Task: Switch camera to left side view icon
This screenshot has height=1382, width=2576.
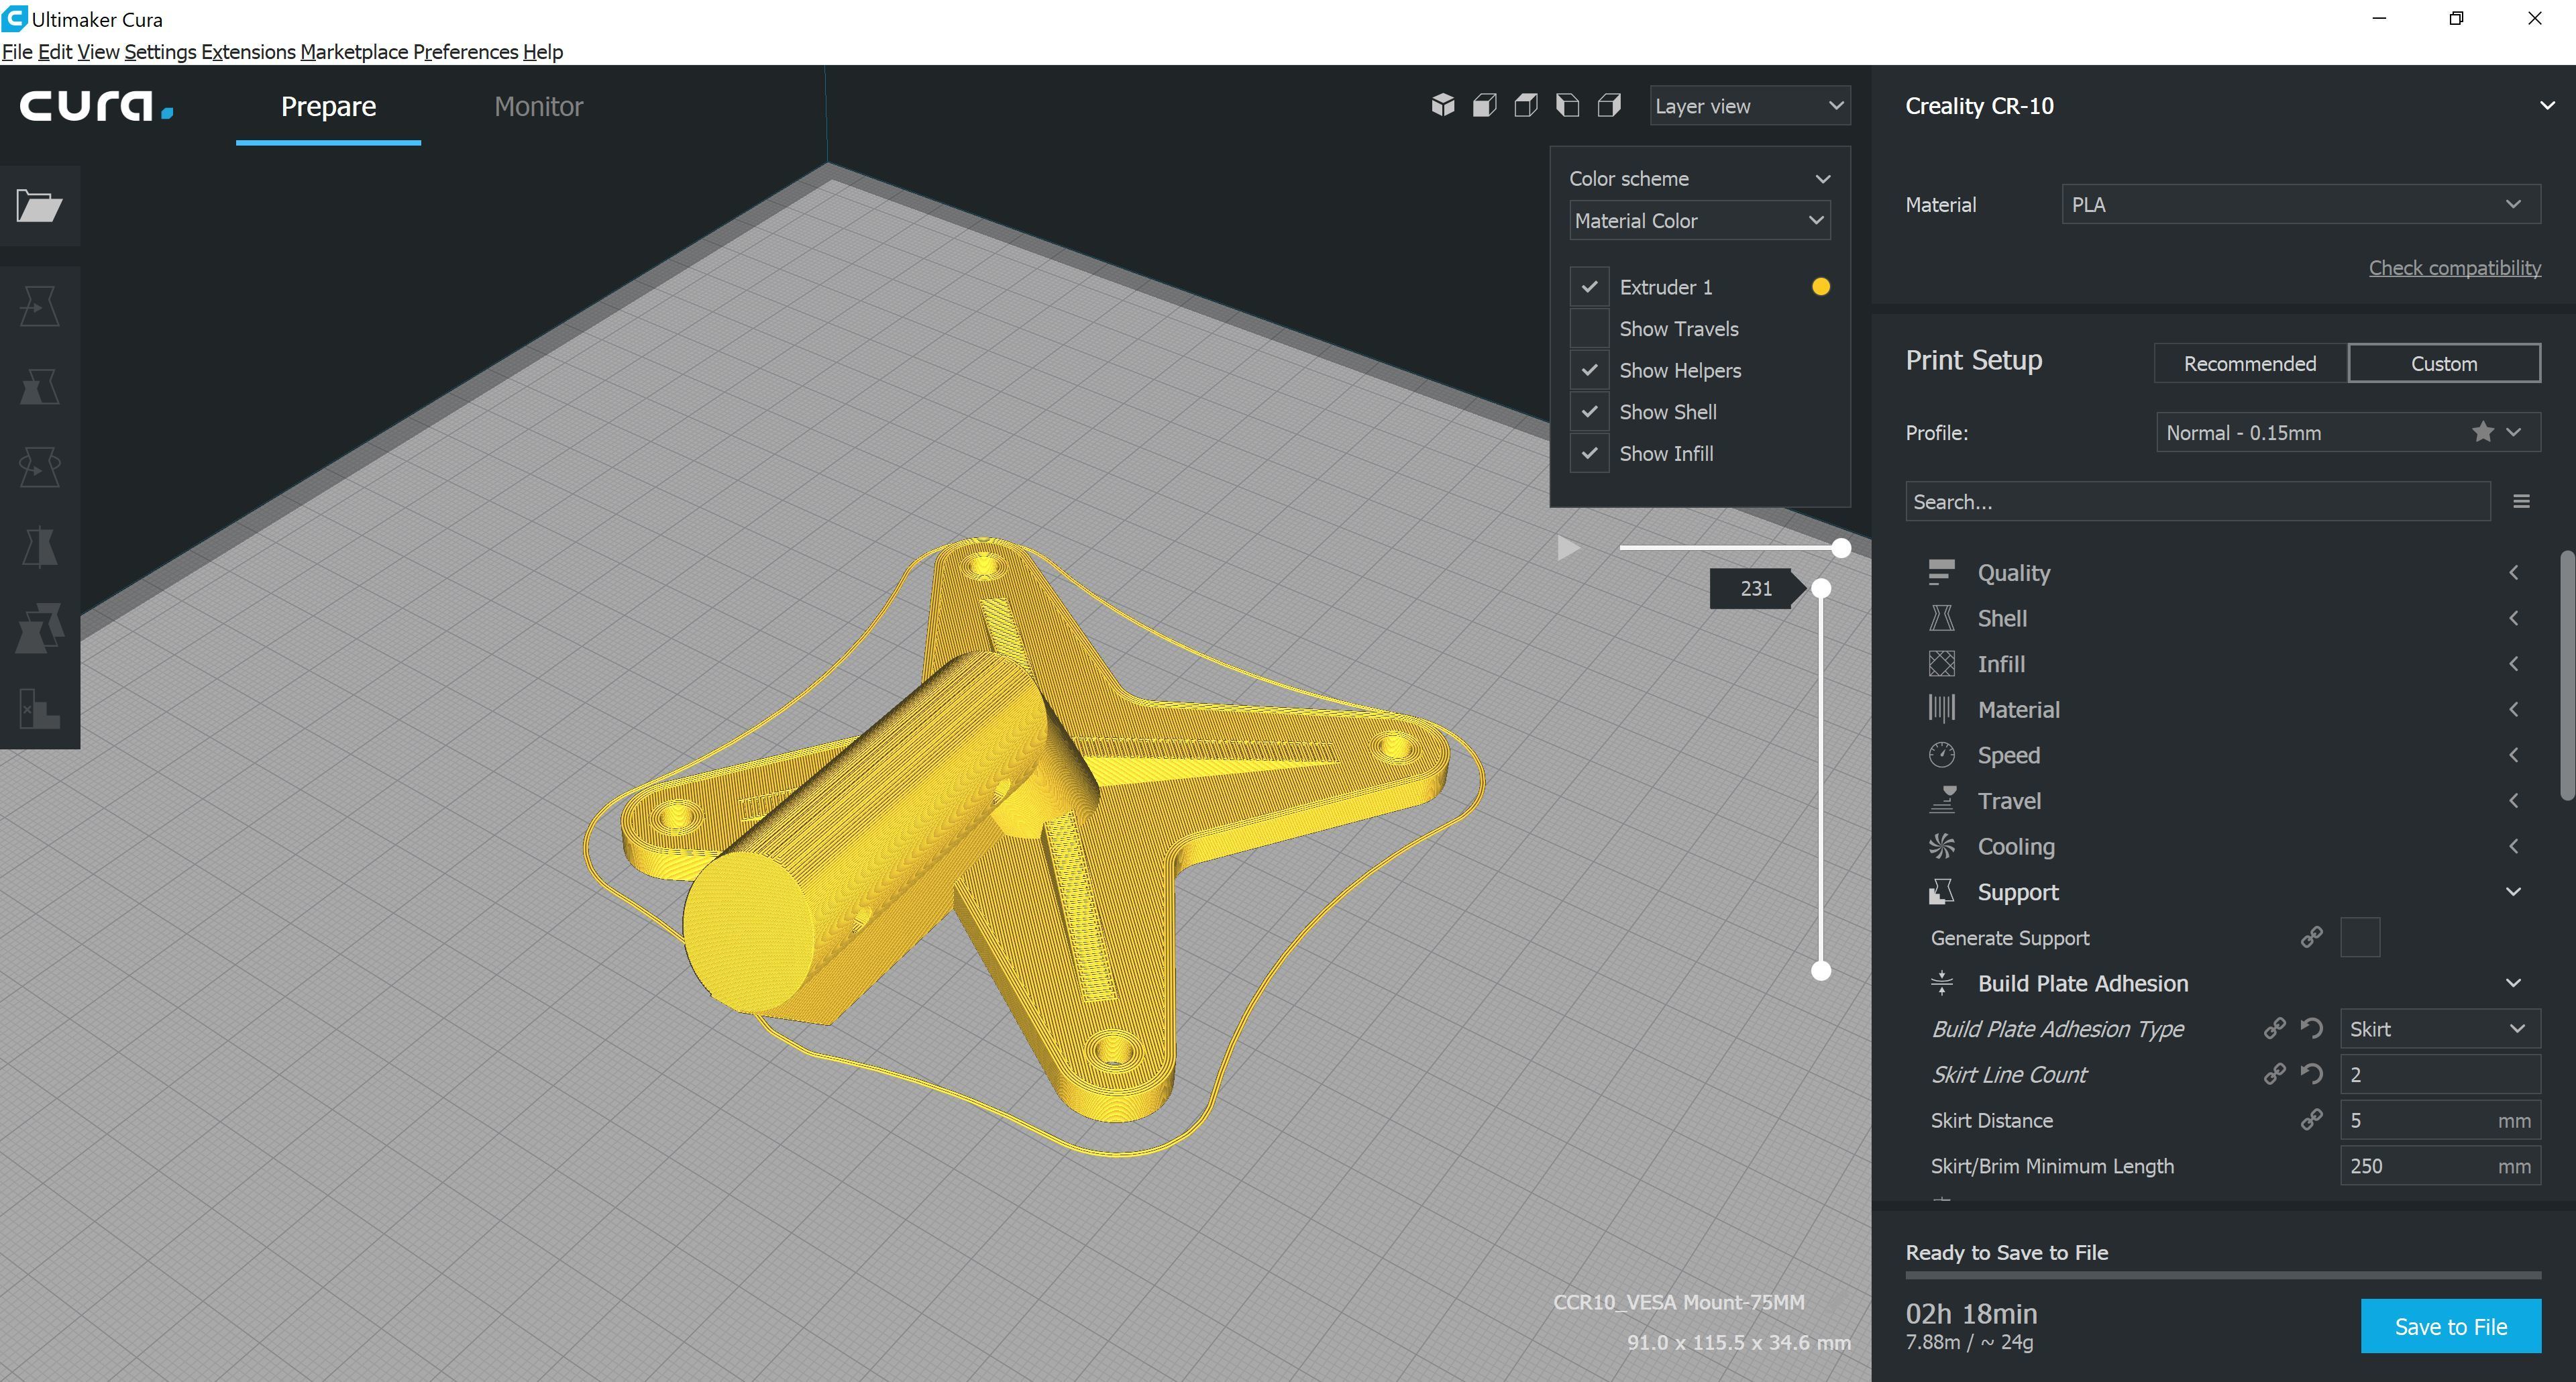Action: click(1567, 105)
